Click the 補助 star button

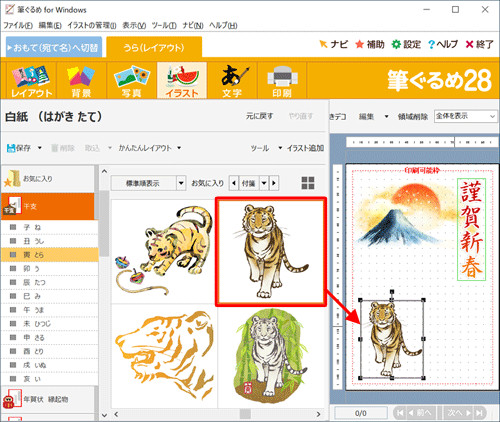(x=370, y=44)
